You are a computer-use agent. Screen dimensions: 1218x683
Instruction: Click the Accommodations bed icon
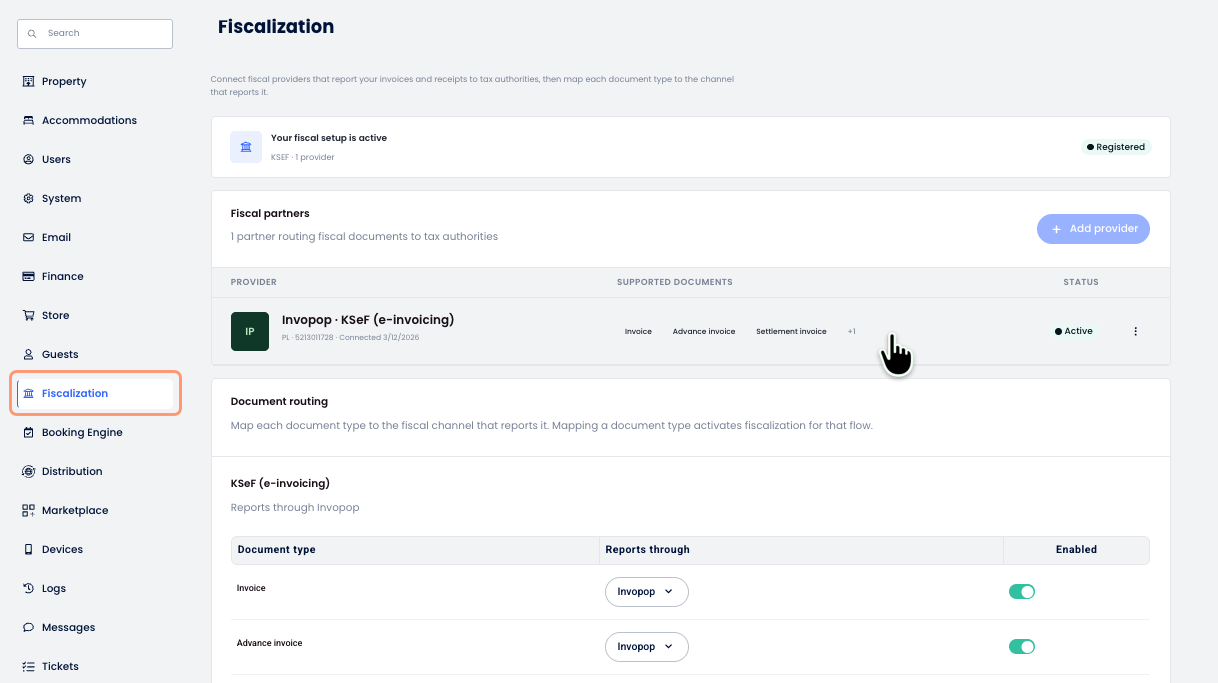coord(28,120)
